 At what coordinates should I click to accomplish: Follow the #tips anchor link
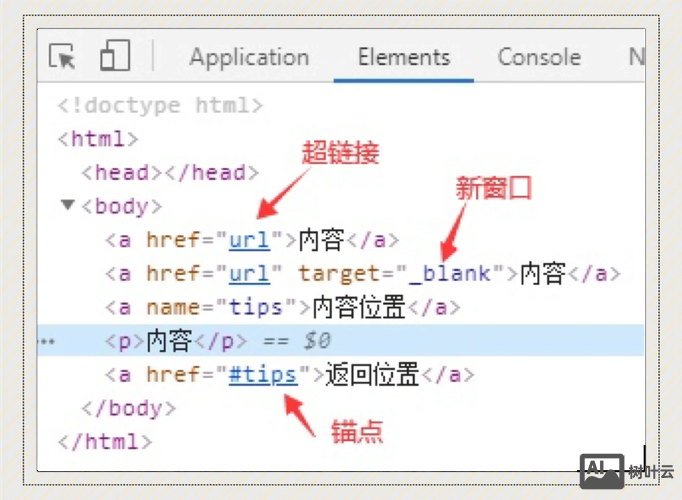click(262, 375)
